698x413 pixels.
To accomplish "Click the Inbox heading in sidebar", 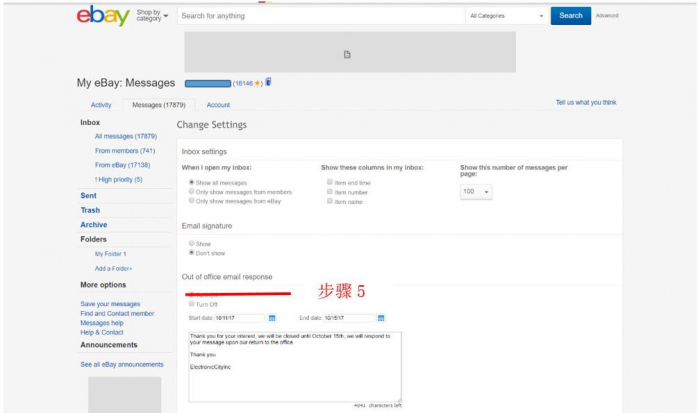I will pos(90,122).
